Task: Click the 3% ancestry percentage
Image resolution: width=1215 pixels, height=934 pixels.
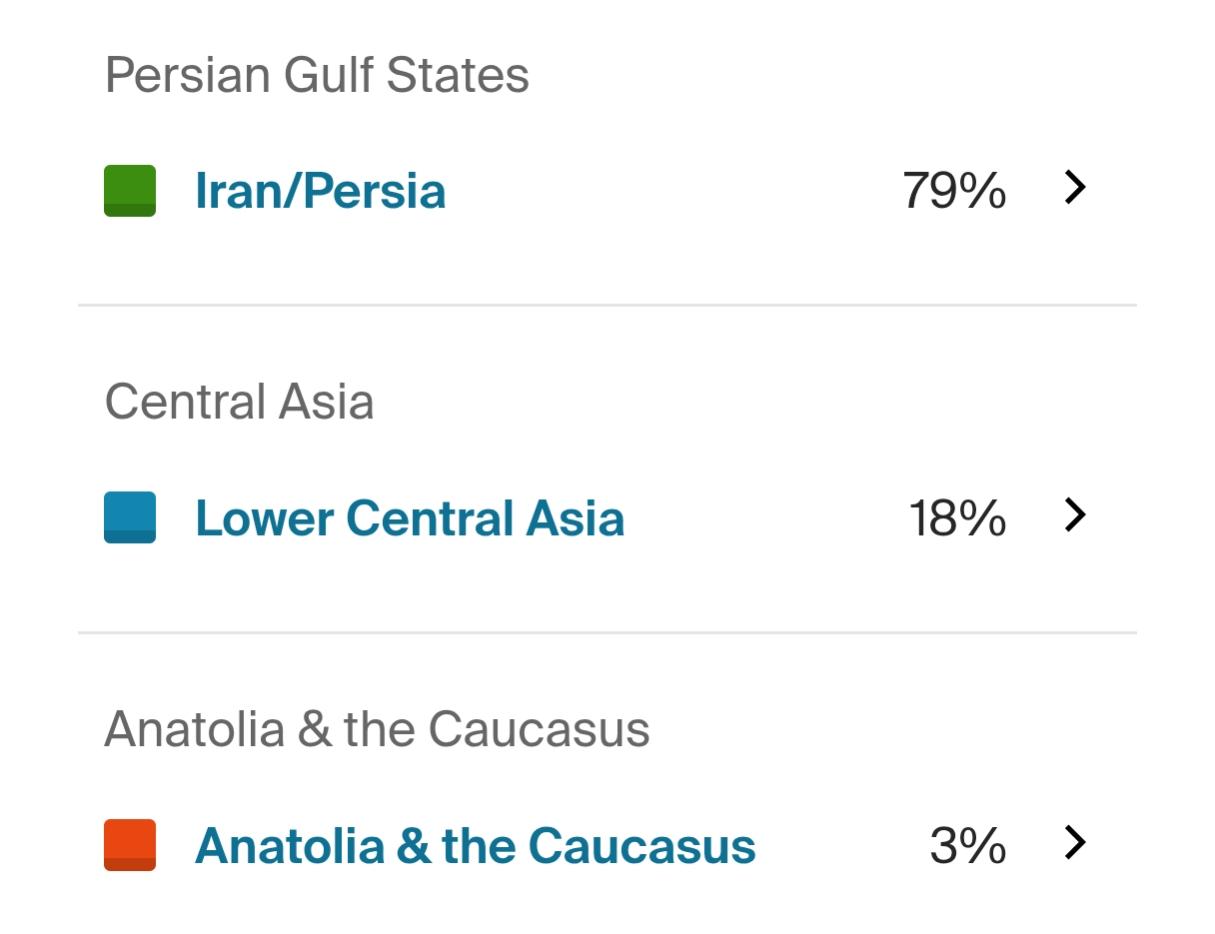Action: (x=967, y=846)
